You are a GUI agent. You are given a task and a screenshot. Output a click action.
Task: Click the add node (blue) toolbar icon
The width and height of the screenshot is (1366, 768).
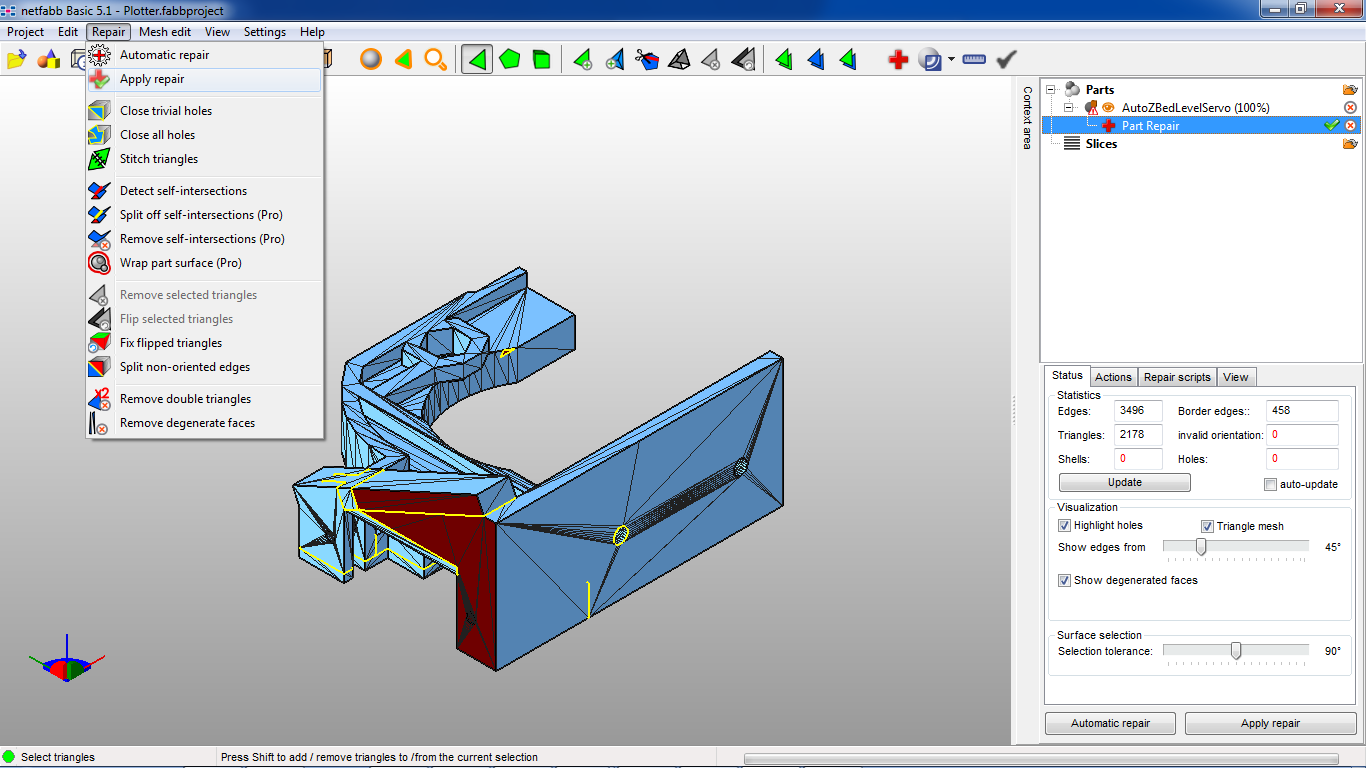click(x=615, y=60)
